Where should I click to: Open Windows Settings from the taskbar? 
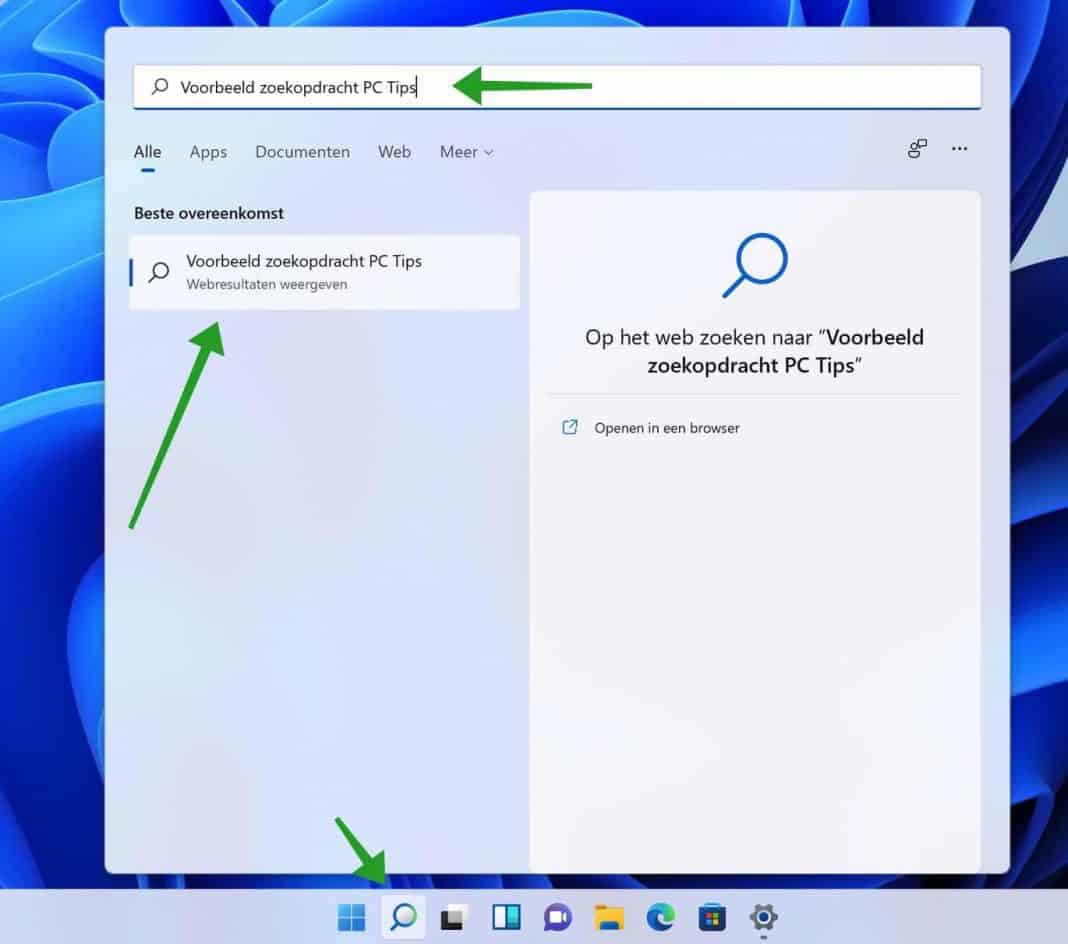point(764,917)
